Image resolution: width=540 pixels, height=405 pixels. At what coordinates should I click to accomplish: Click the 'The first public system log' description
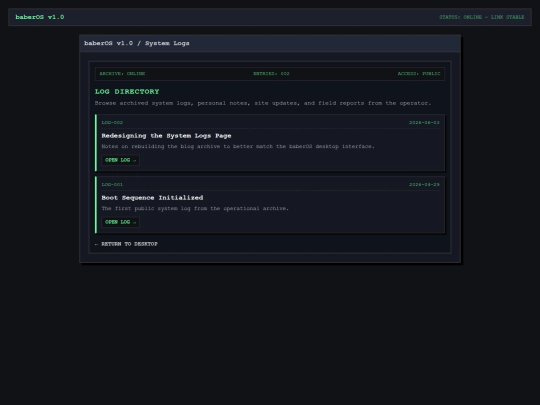pos(195,208)
